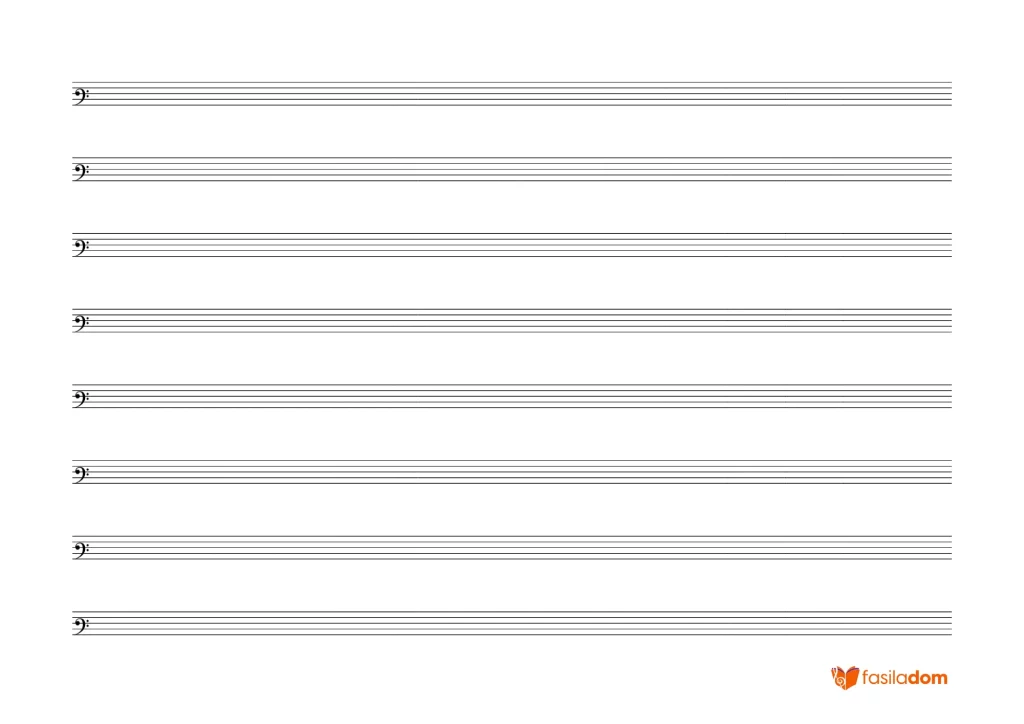1024x724 pixels.
Task: Click the bass clef on the fifth staff
Action: (81, 398)
